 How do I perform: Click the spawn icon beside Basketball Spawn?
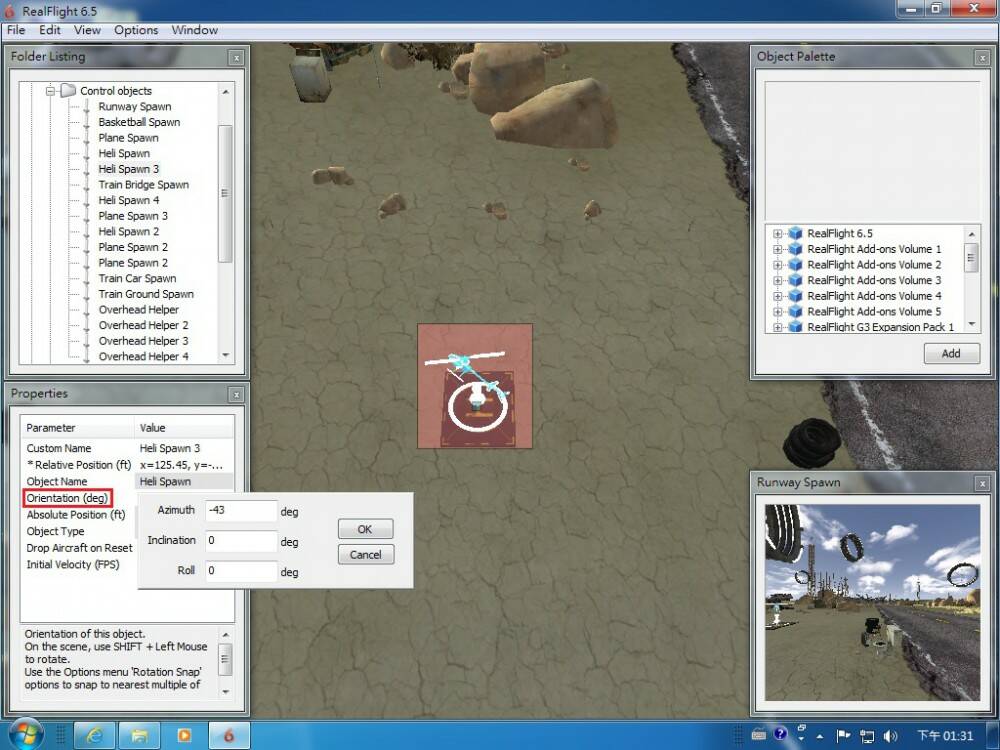[87, 122]
